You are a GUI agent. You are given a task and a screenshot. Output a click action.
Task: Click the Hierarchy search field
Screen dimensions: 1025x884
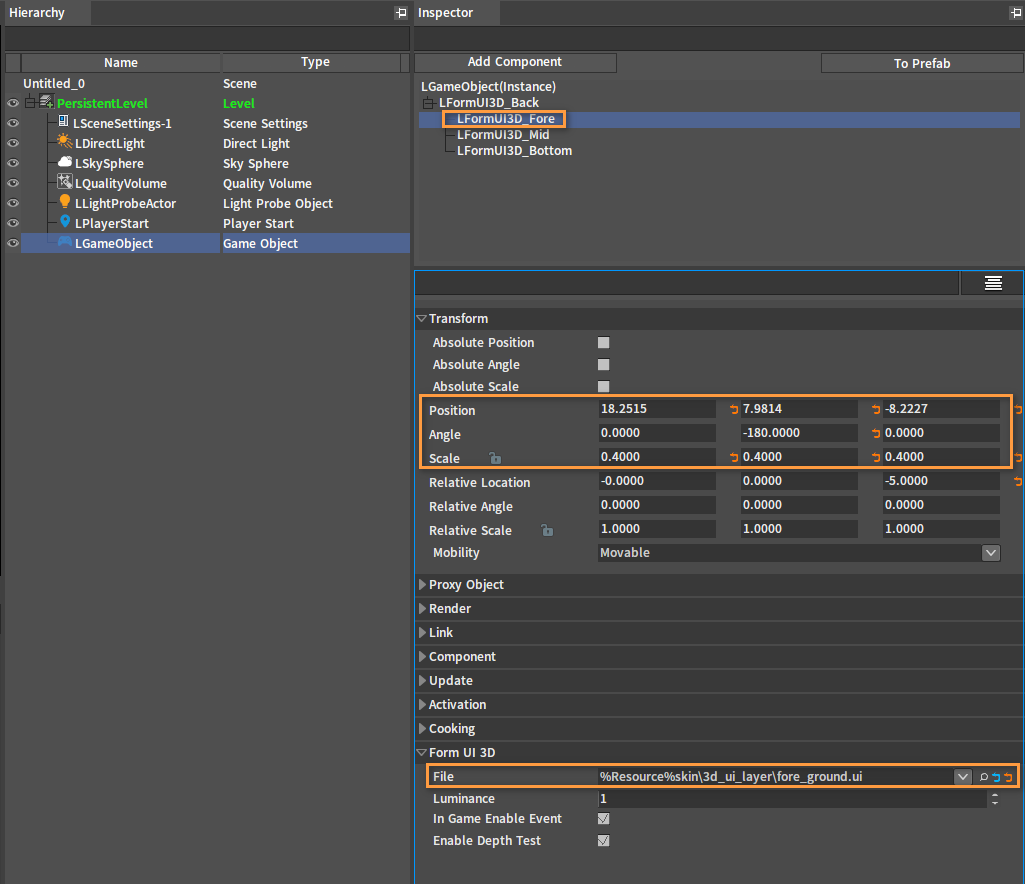point(207,39)
